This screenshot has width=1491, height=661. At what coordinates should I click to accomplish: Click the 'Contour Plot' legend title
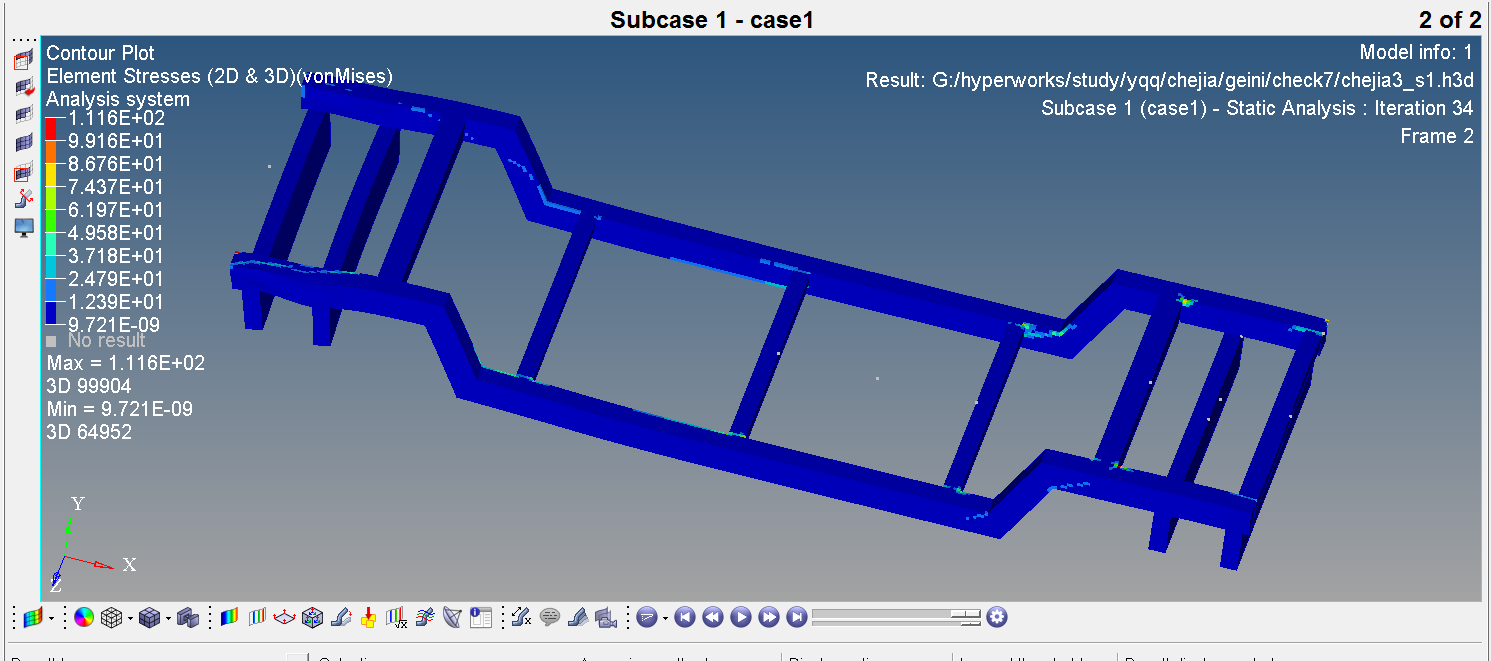(101, 53)
